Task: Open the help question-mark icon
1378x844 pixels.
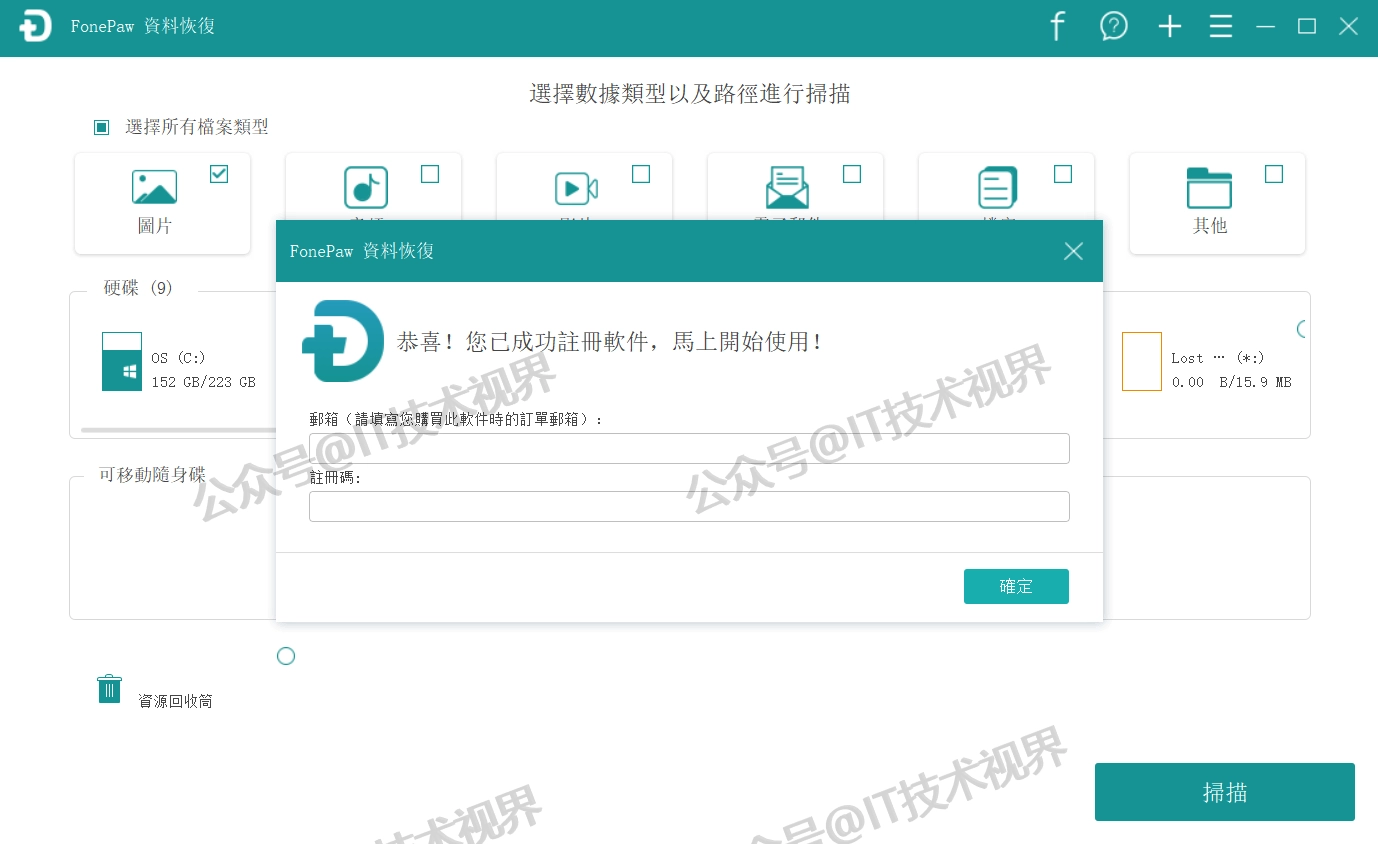Action: click(x=1113, y=27)
